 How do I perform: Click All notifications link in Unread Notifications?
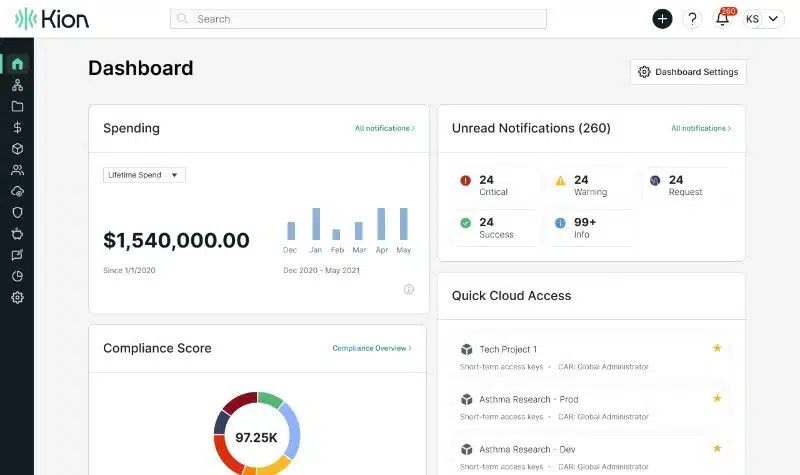point(702,128)
